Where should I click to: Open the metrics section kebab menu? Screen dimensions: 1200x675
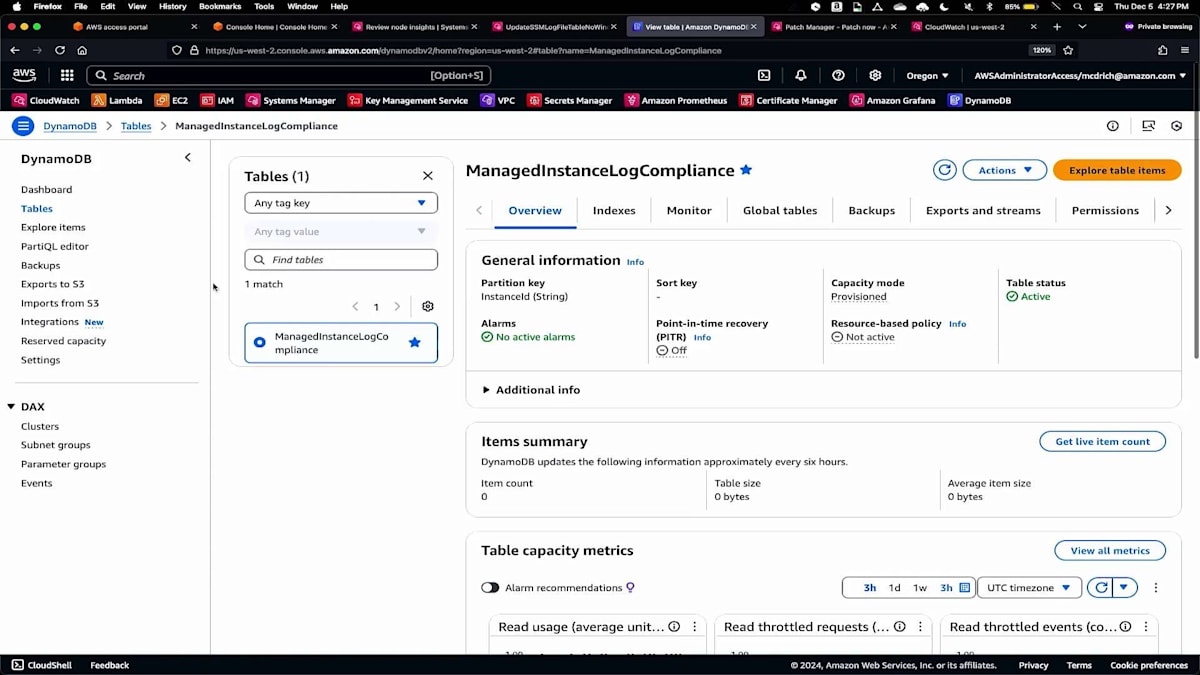1156,588
